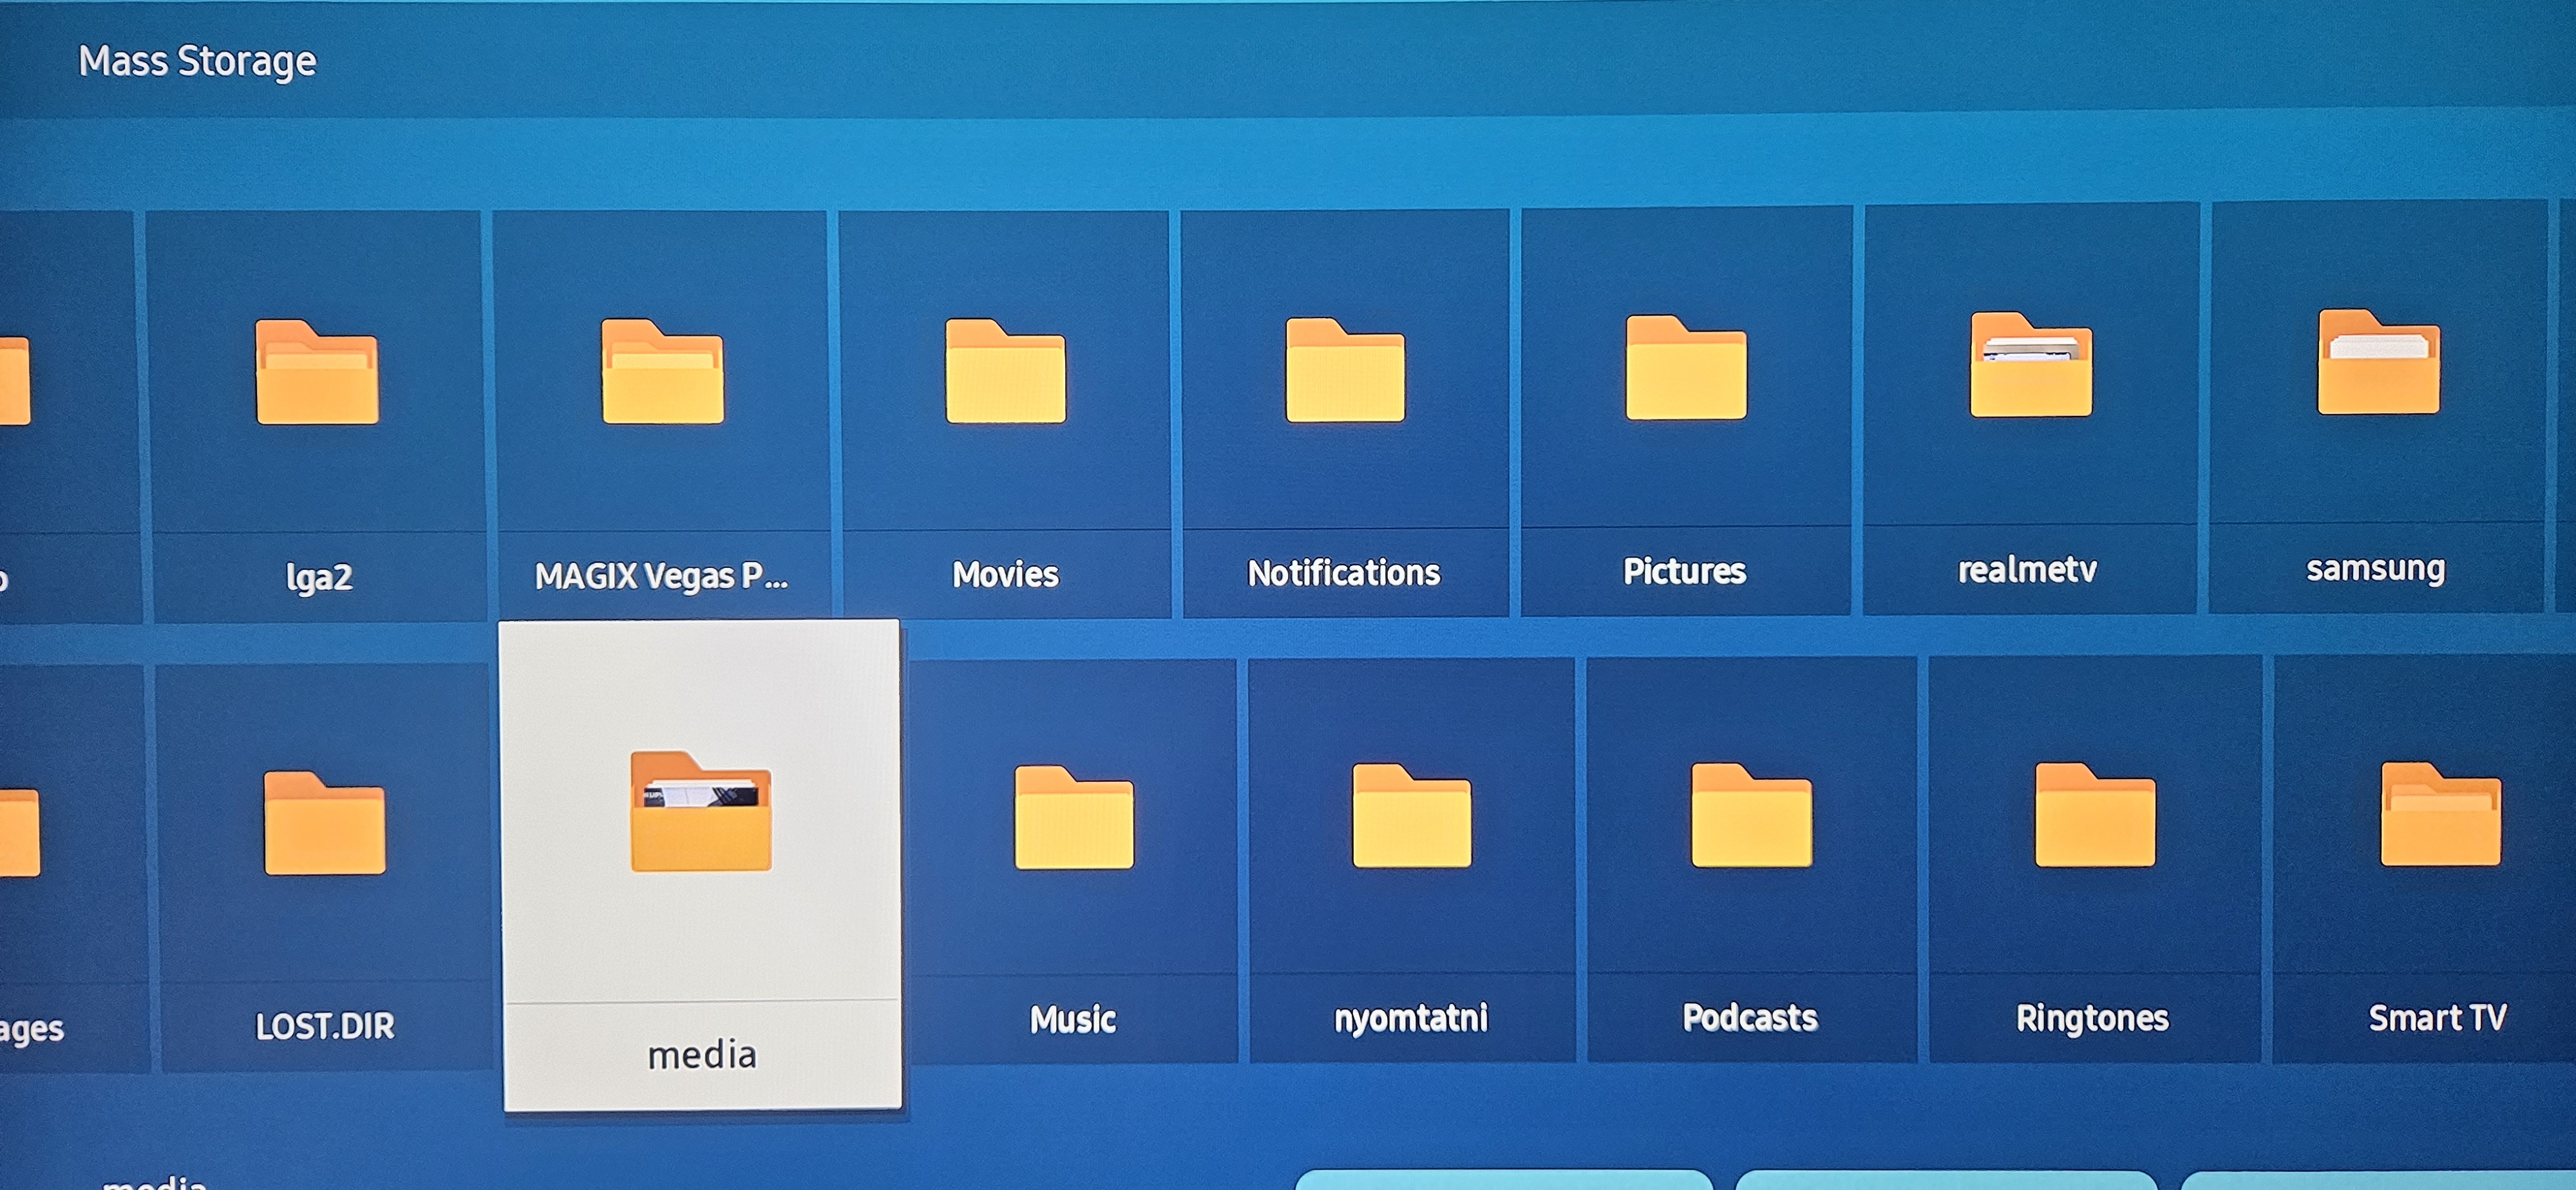Open the LOST.DIR folder icon

pos(324,823)
